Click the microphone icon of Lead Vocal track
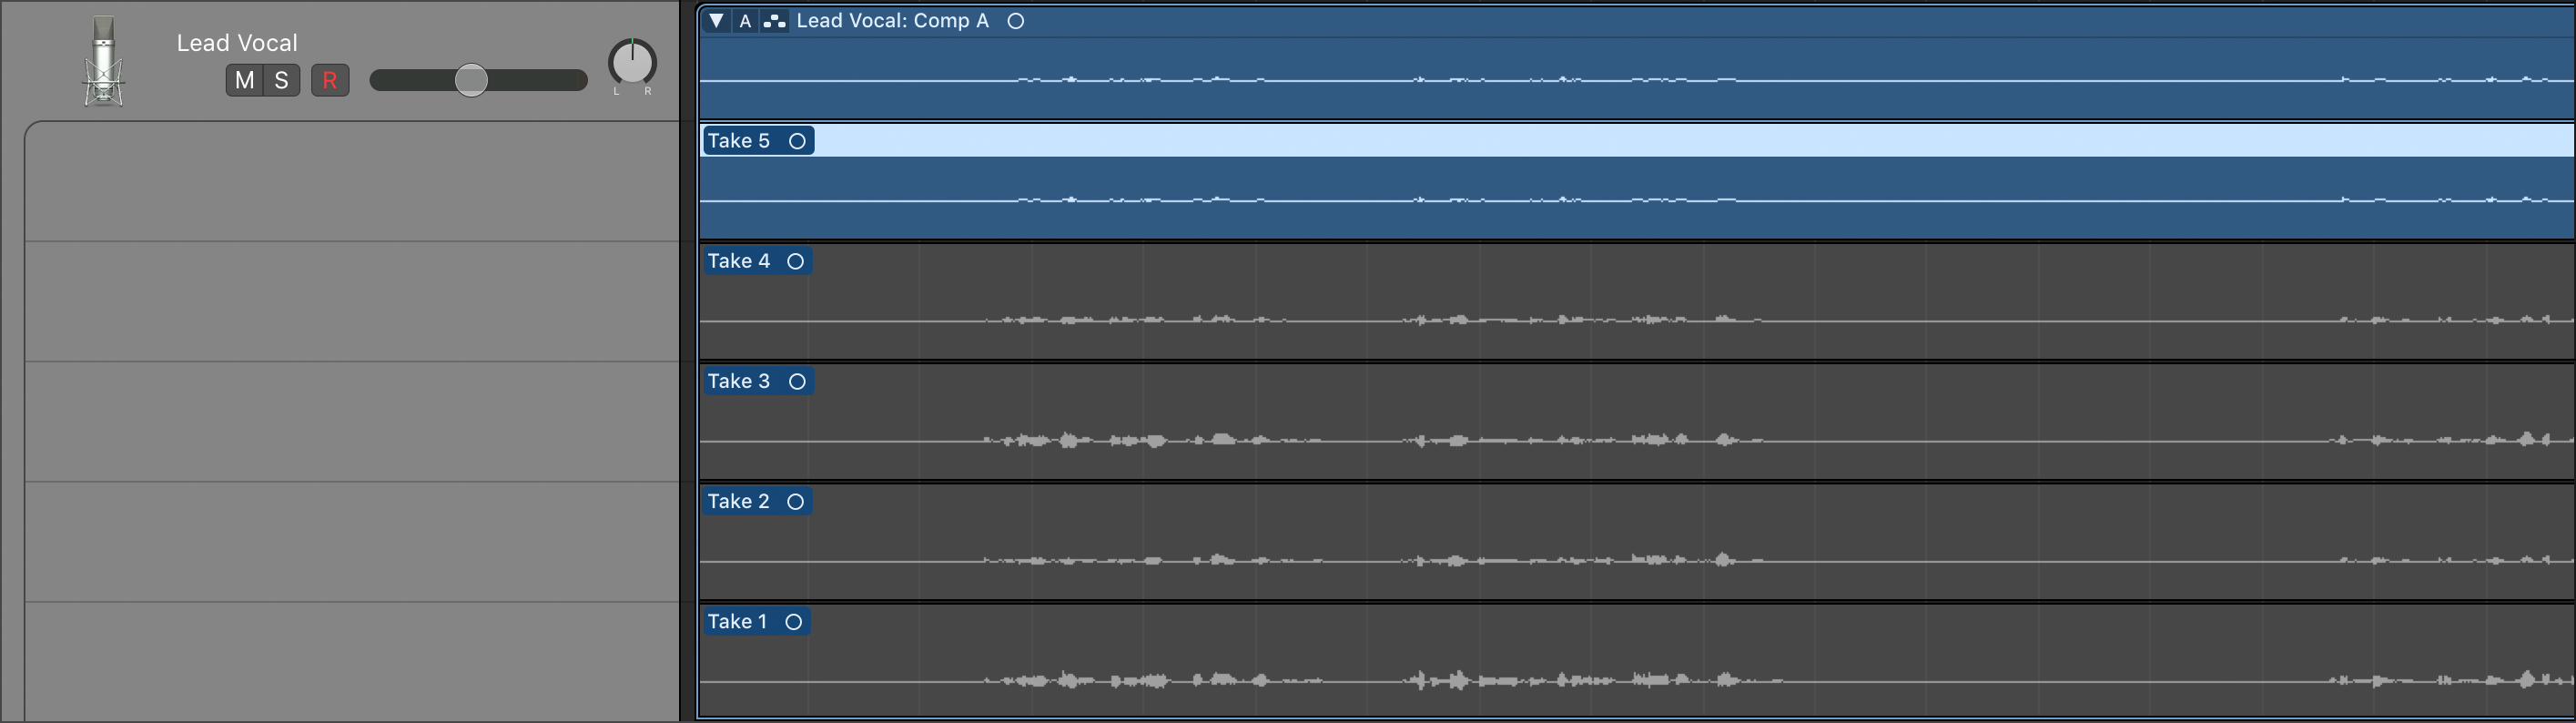The width and height of the screenshot is (2576, 723). click(103, 62)
